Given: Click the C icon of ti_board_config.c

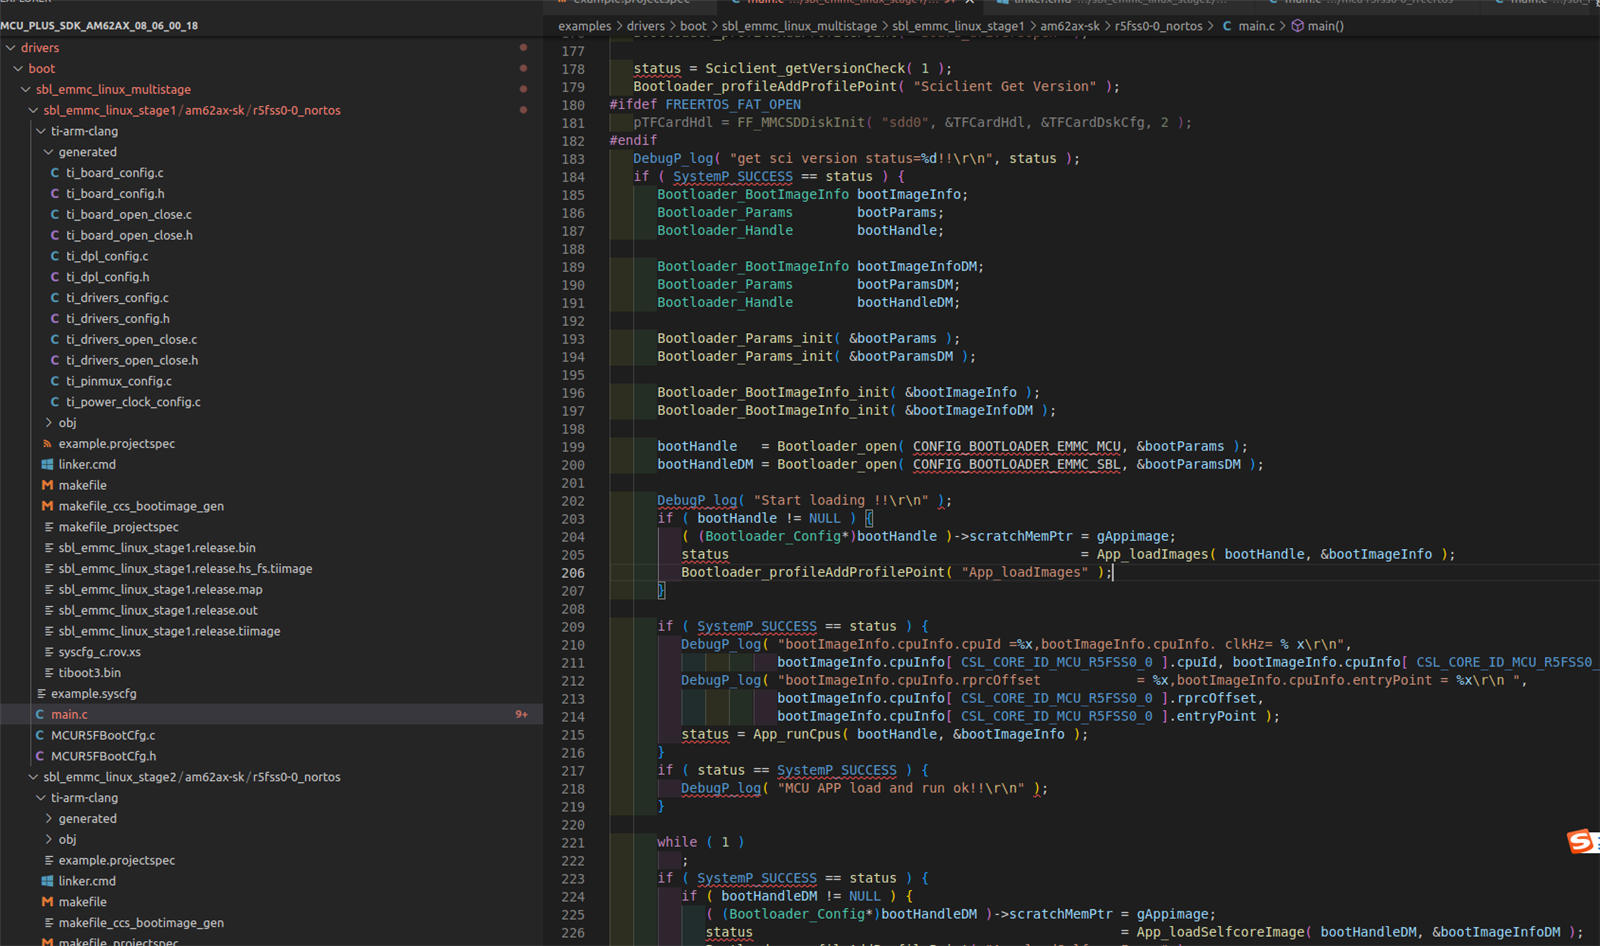Looking at the screenshot, I should point(55,173).
